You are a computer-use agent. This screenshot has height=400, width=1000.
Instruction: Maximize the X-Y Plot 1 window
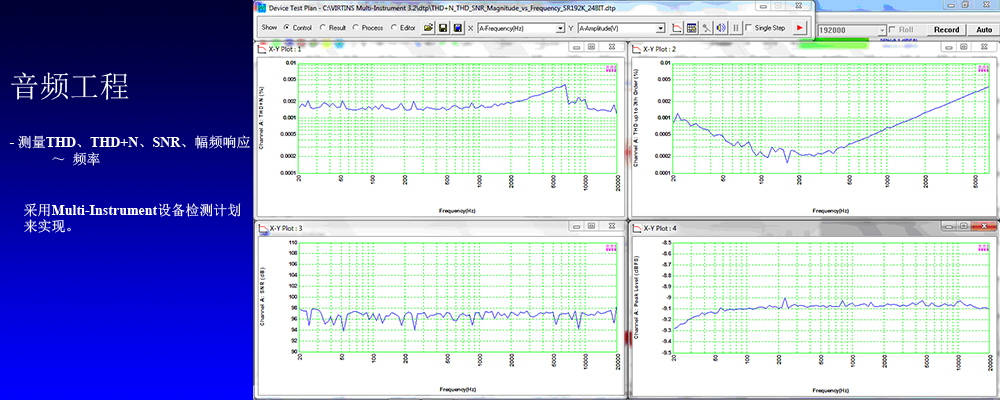coord(592,47)
